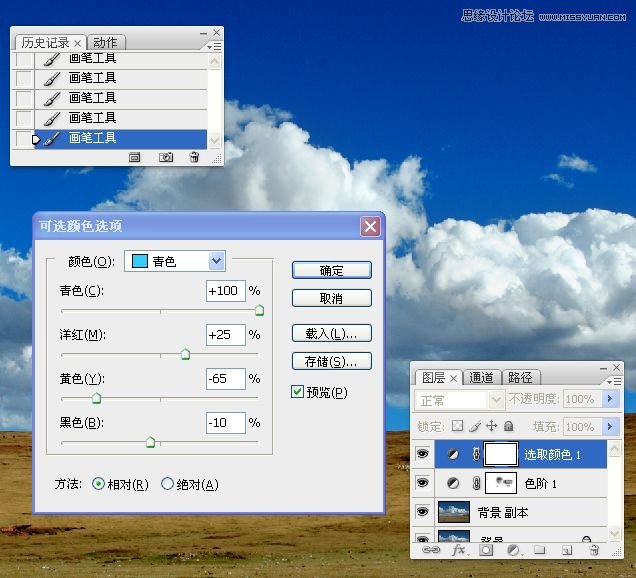The image size is (636, 578).
Task: Click the 存储(S)... button
Action: [x=332, y=361]
